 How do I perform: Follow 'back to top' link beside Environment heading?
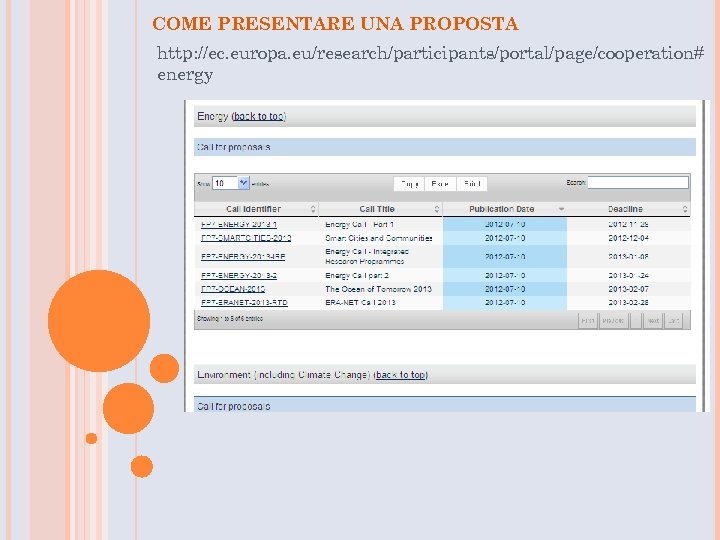(401, 375)
